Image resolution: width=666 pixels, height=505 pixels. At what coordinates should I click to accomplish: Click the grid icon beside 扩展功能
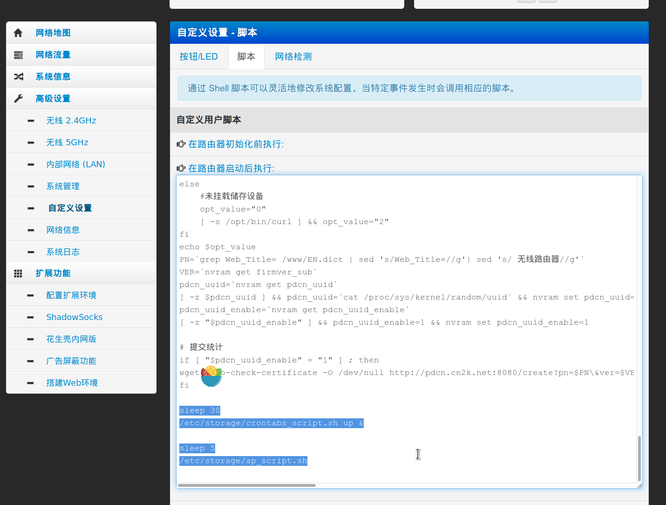(18, 273)
